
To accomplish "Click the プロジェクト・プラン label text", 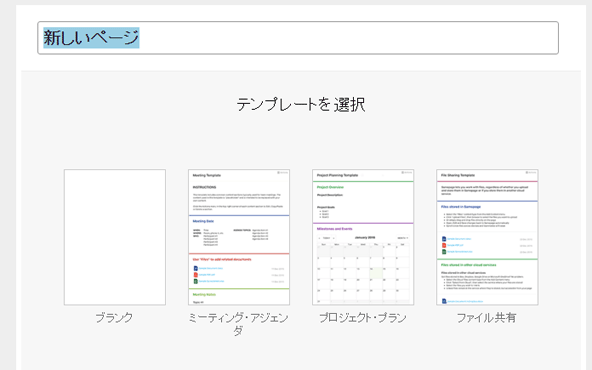I will coord(363,318).
